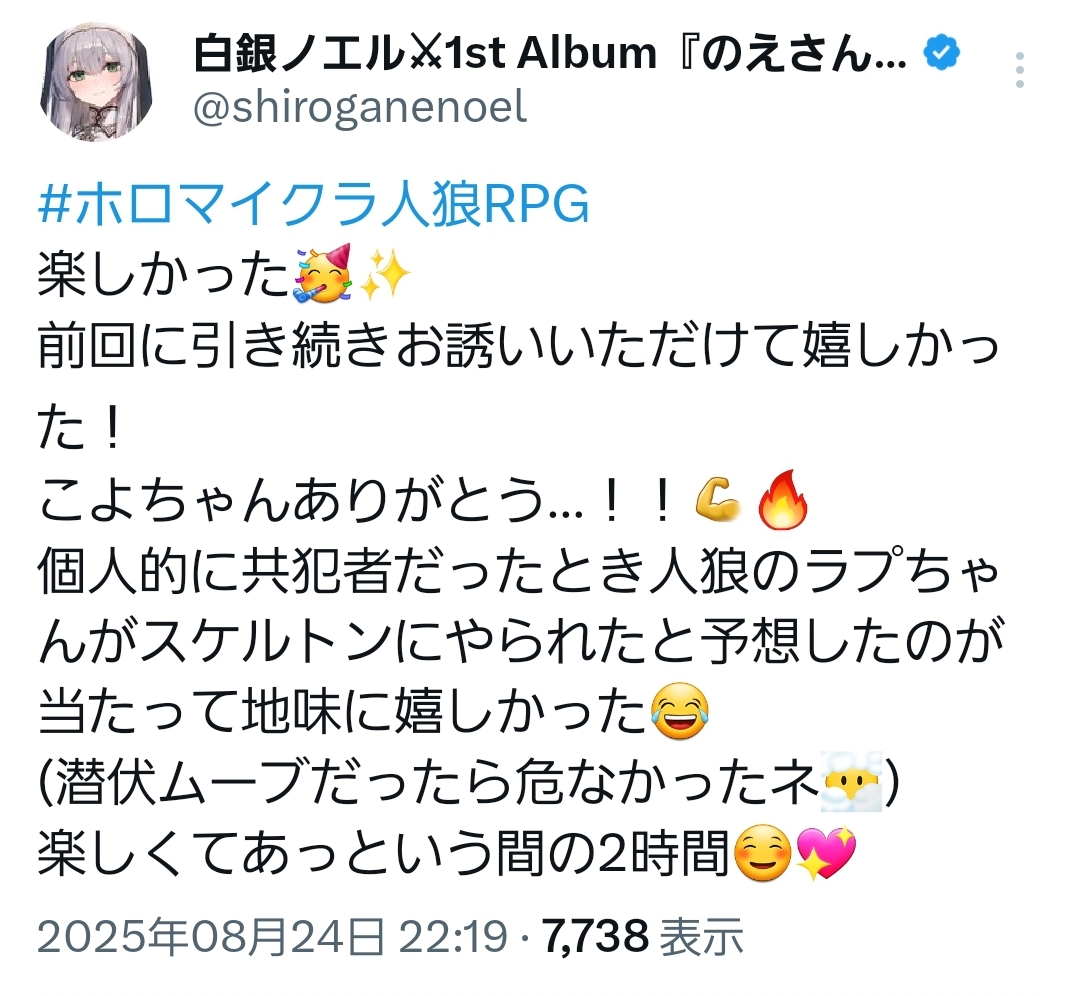1080x996 pixels.
Task: Click the text 楽しくてあっという間の2時間
Action: (384, 854)
